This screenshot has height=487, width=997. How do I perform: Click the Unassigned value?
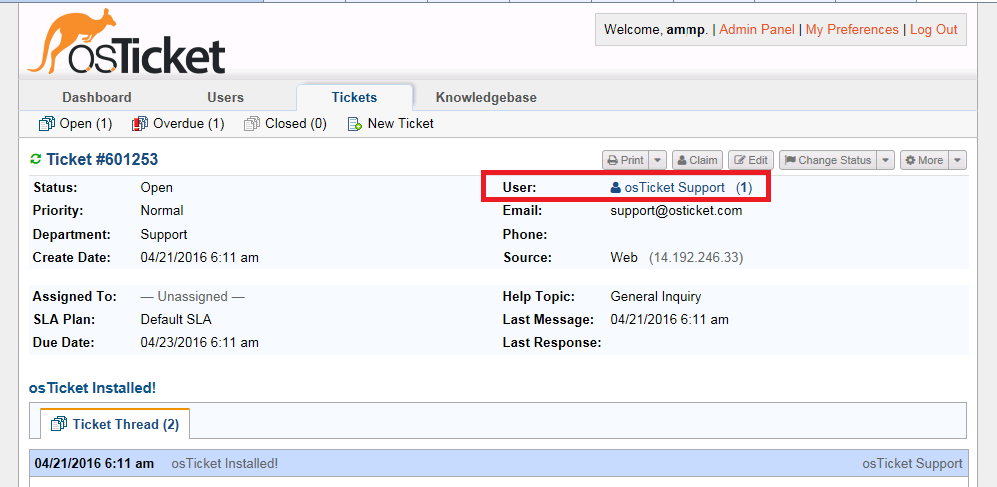pyautogui.click(x=193, y=296)
